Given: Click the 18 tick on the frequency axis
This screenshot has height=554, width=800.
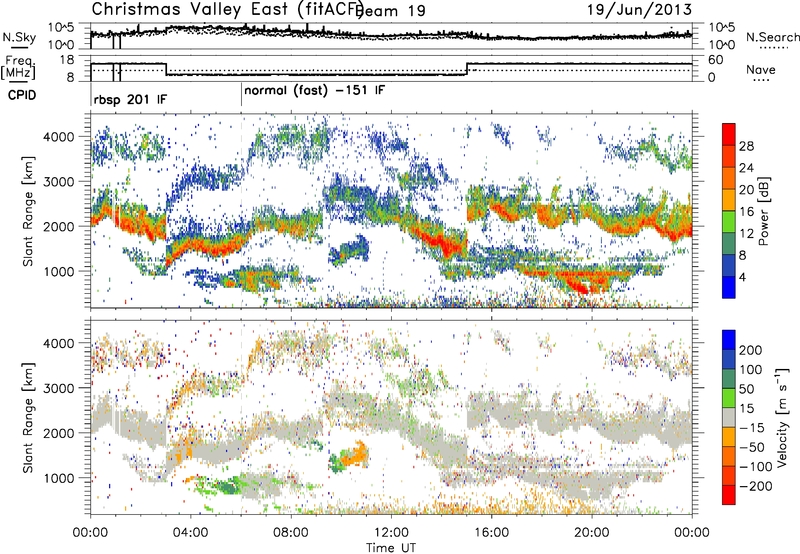Looking at the screenshot, I should click(67, 60).
